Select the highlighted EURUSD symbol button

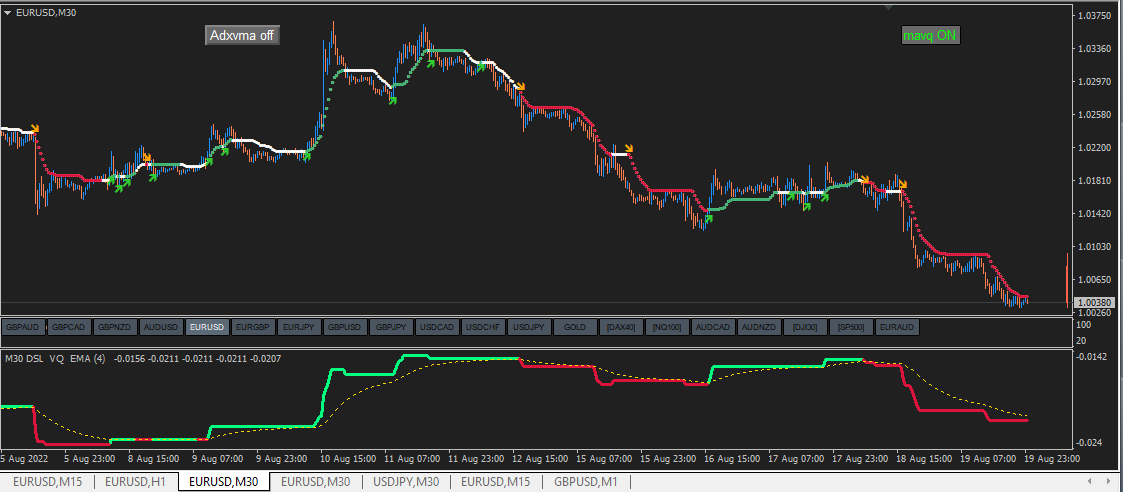[208, 327]
